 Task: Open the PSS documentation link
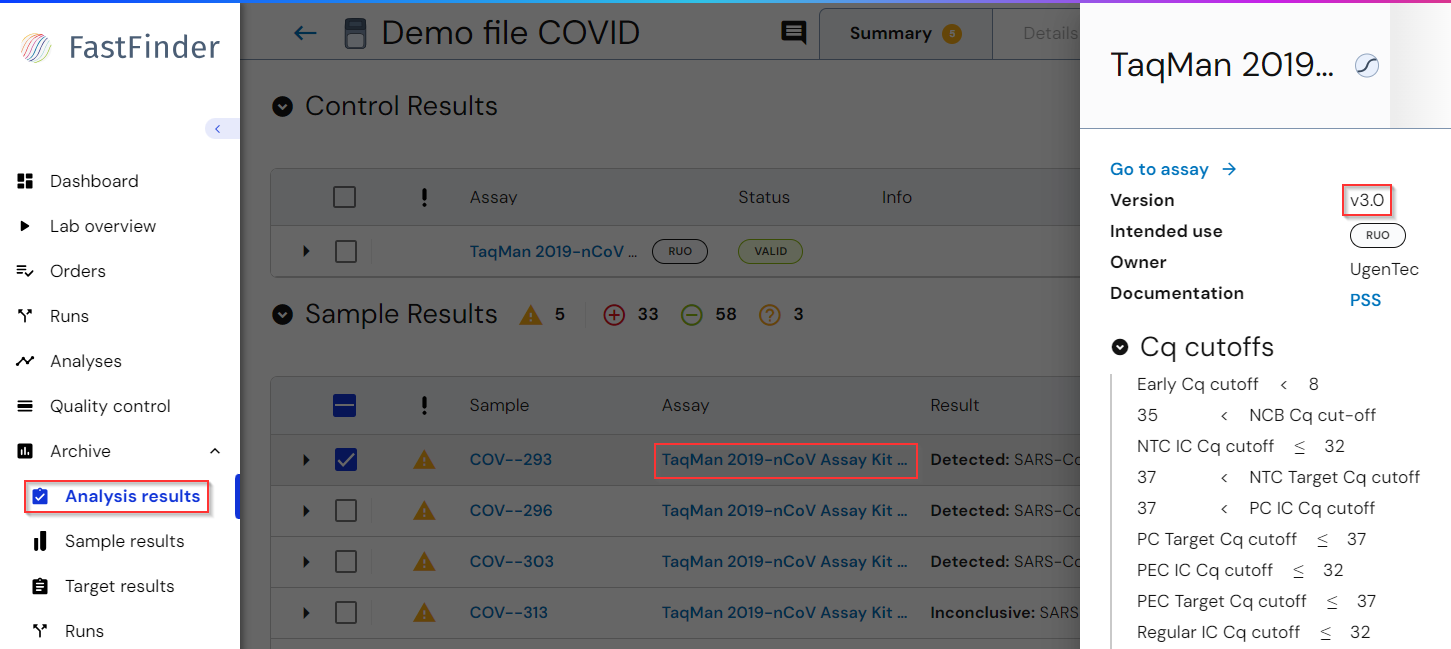[1365, 300]
